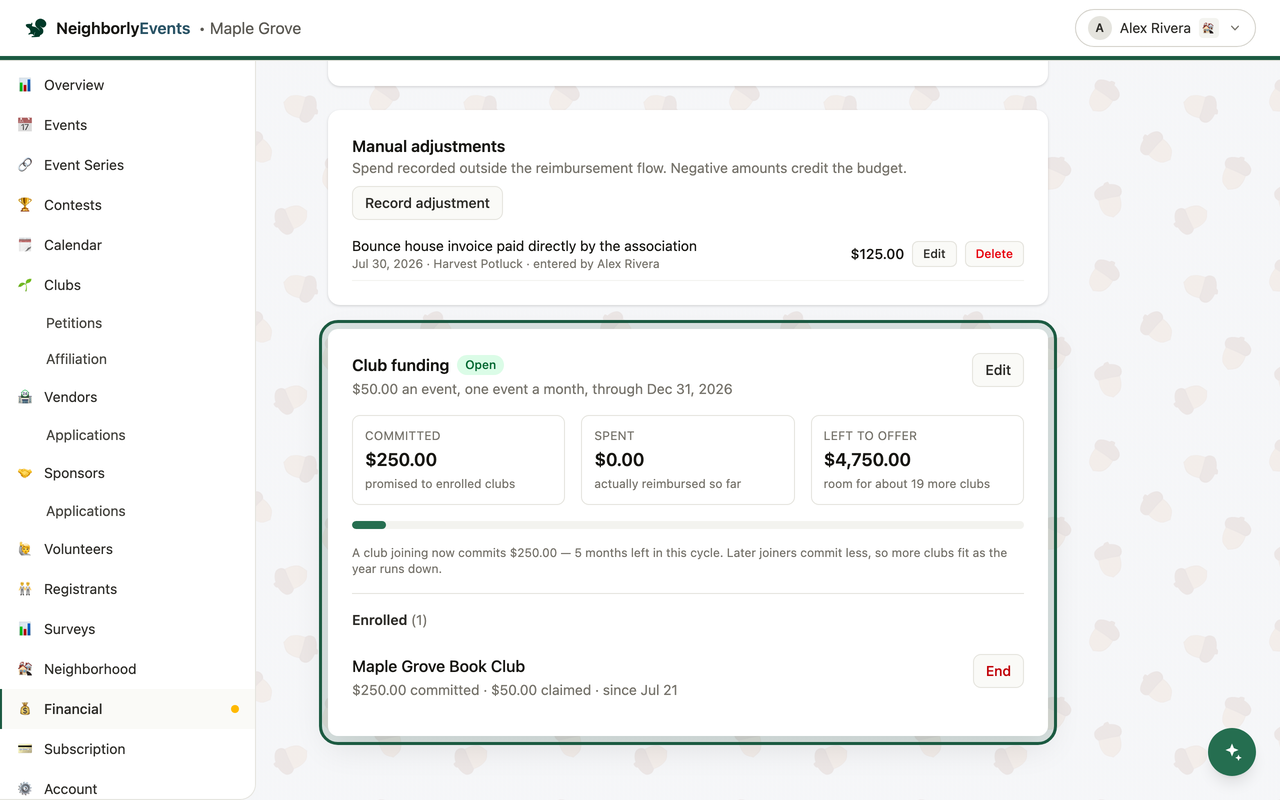Edit the Club funding settings
This screenshot has width=1280, height=800.
pos(998,370)
